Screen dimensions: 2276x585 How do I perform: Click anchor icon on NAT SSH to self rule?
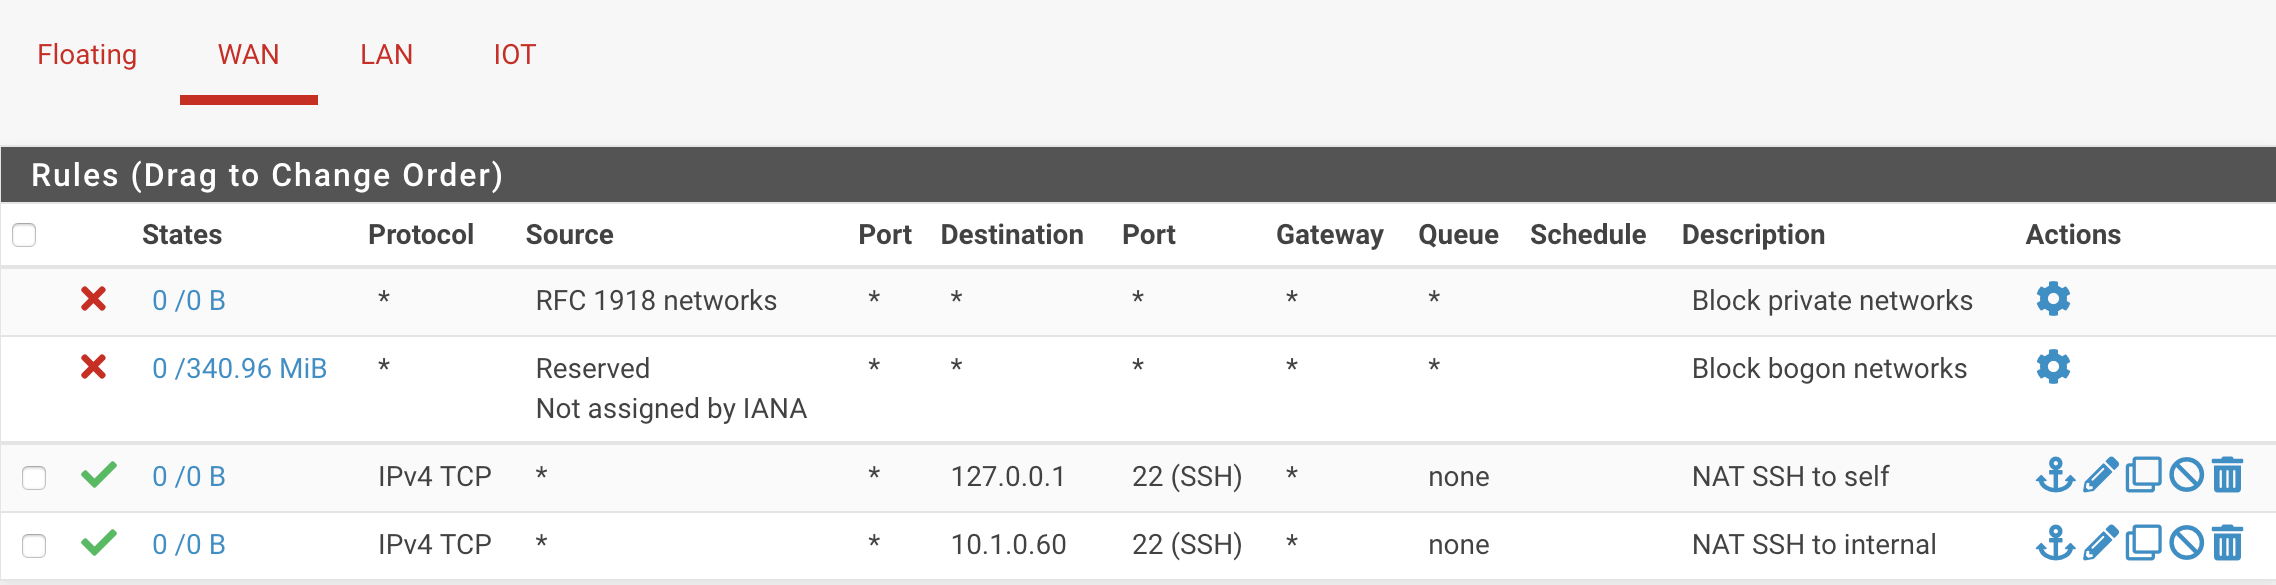tap(2055, 475)
